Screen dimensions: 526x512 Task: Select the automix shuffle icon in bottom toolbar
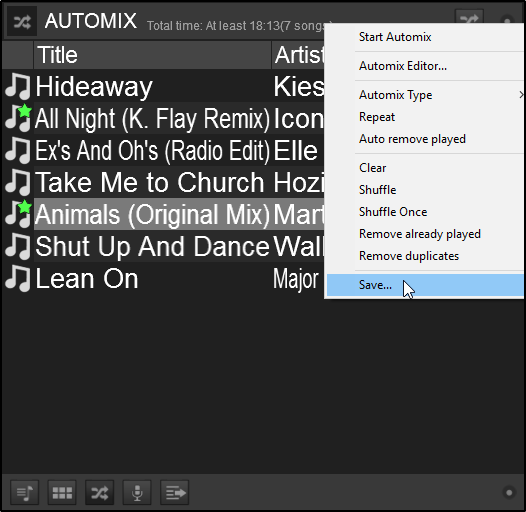(x=100, y=493)
